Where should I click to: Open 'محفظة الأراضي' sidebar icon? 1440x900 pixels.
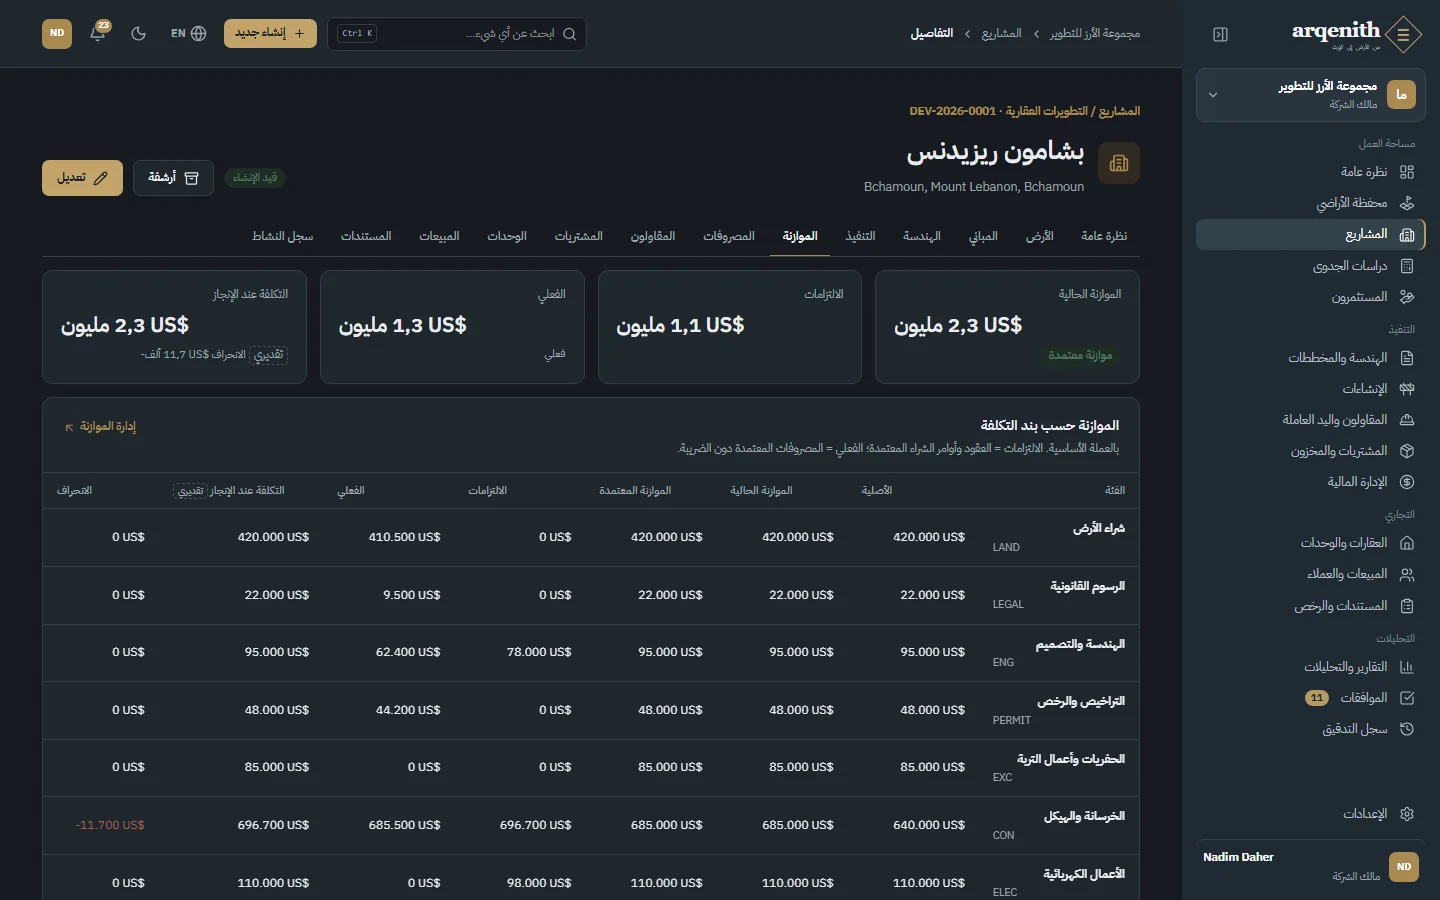(1407, 203)
